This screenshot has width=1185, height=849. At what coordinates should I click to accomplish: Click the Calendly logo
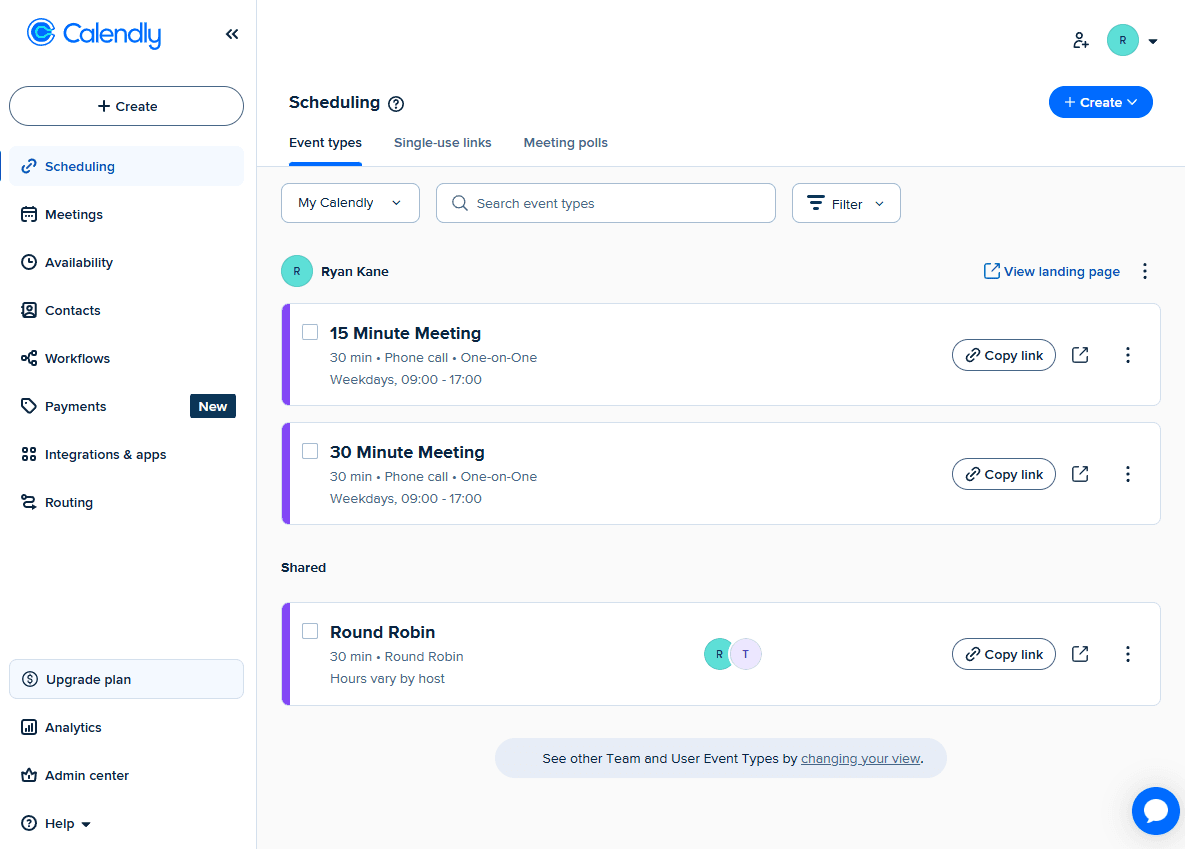coord(94,33)
